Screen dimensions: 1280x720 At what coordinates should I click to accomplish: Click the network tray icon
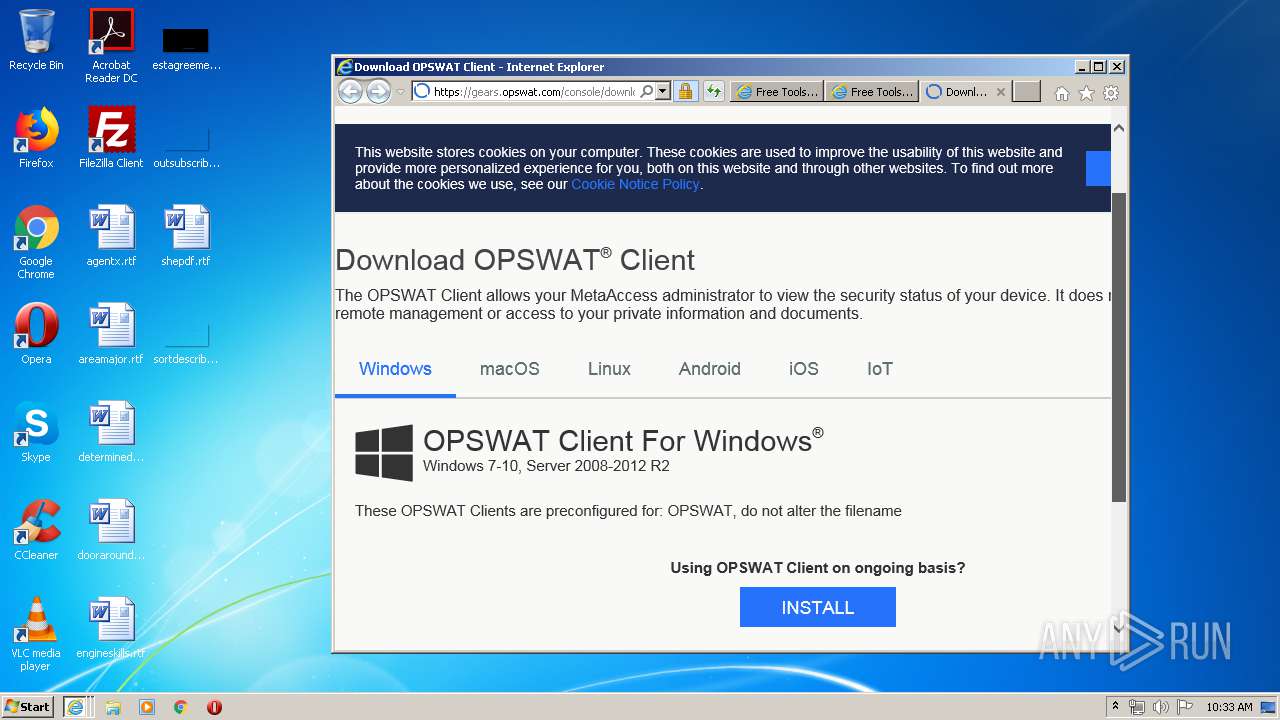tap(1137, 707)
